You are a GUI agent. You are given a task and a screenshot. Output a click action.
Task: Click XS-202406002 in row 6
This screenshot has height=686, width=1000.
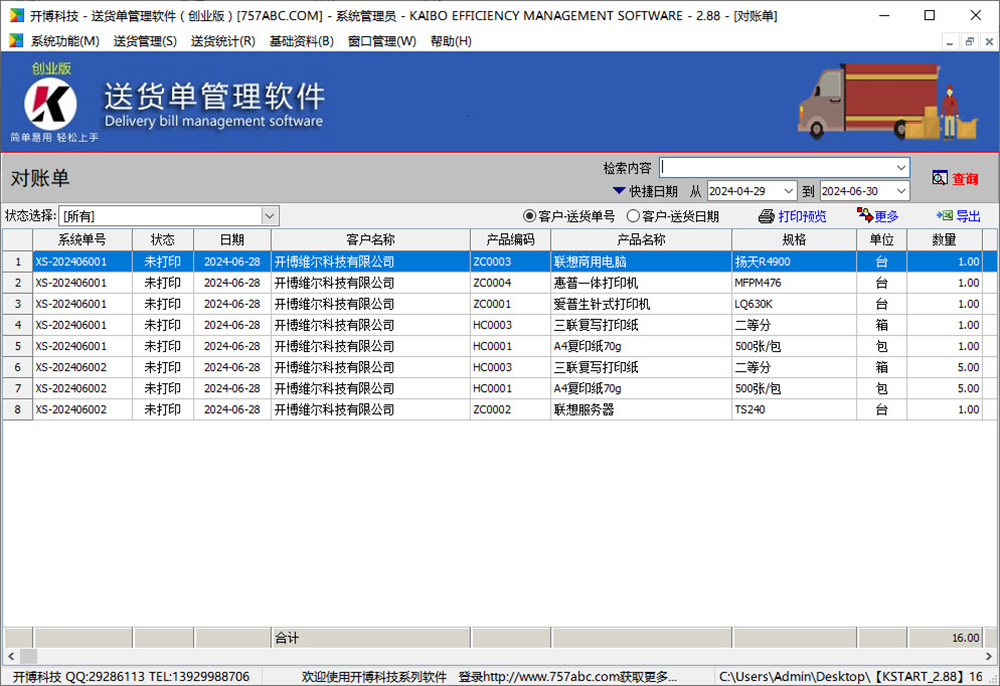point(82,367)
